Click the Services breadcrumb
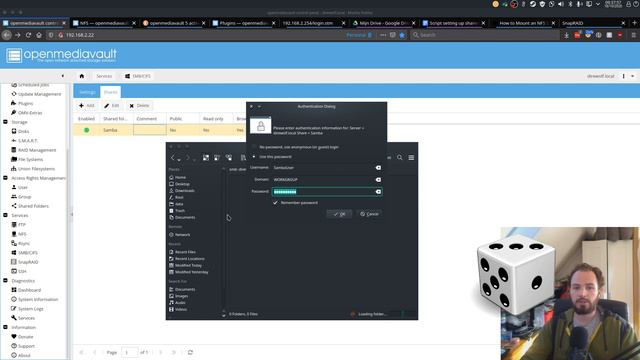Screen dimensions: 640x360 point(104,76)
